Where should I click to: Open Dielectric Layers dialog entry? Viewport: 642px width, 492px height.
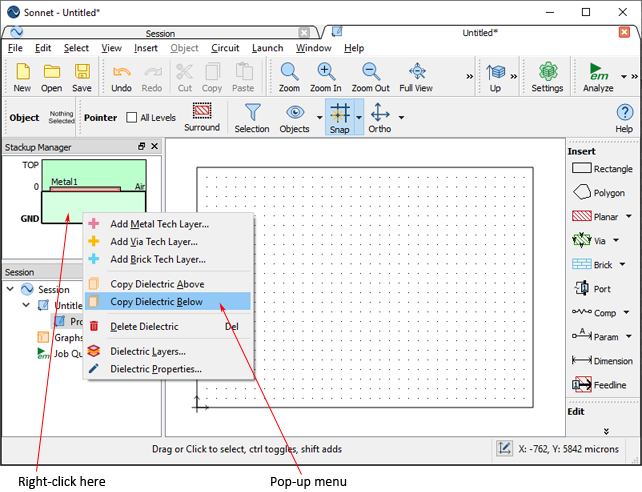coord(168,351)
